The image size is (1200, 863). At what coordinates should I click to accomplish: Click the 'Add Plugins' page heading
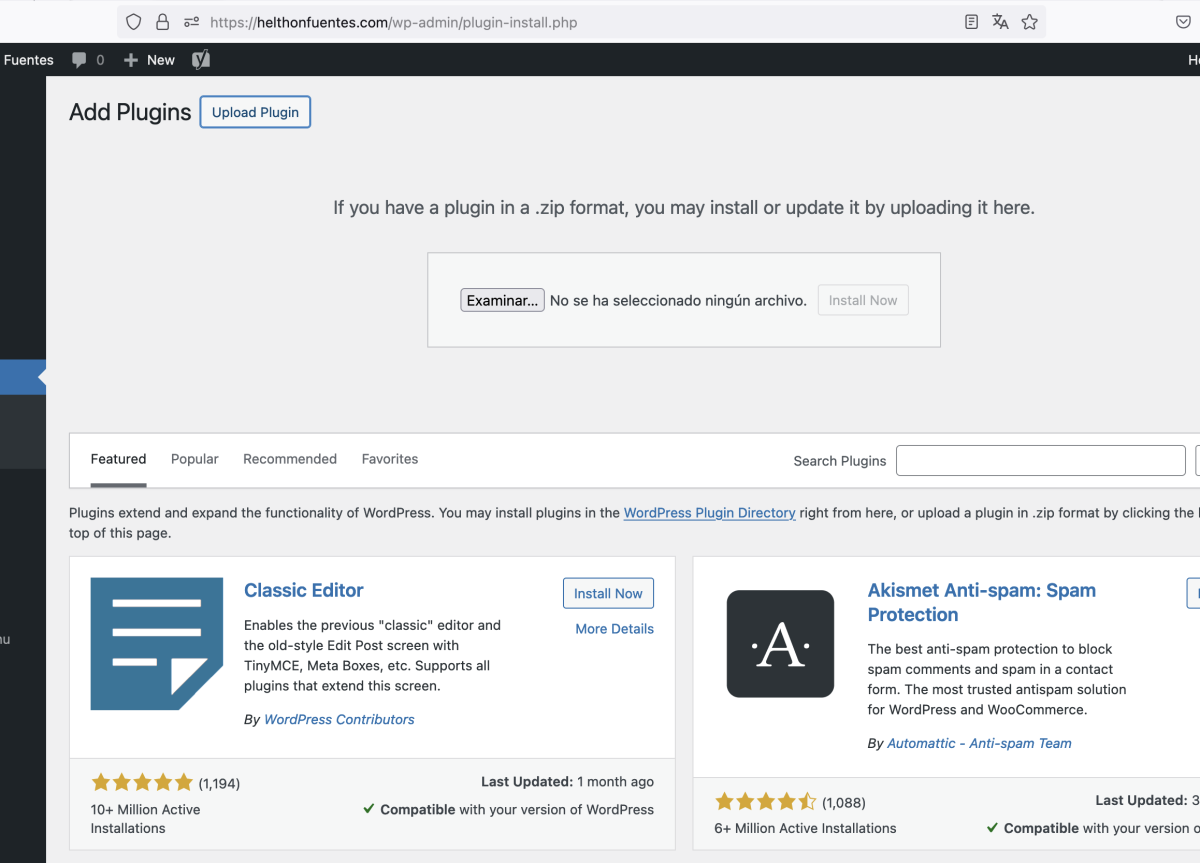pos(130,112)
